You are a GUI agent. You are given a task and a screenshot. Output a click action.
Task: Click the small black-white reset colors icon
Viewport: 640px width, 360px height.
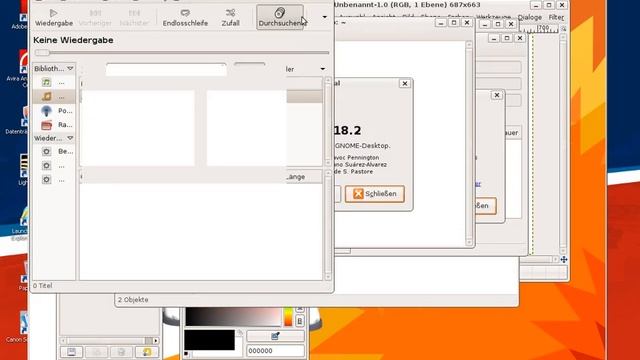coord(187,353)
